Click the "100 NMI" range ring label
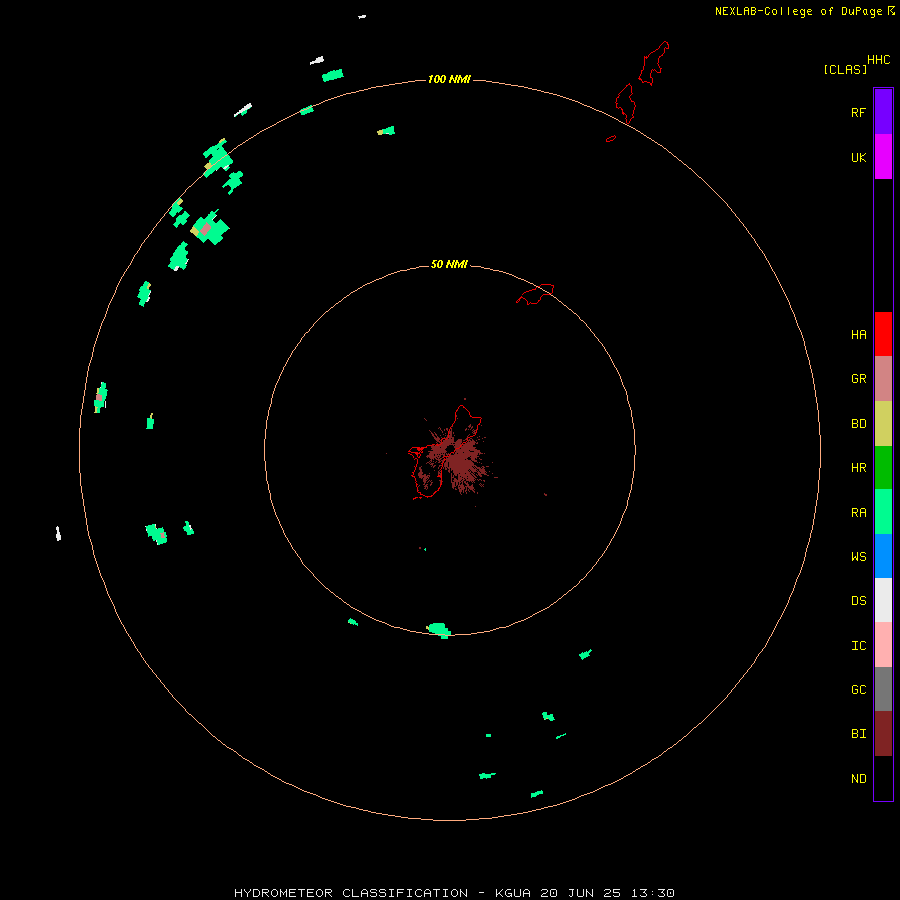Screen dimensions: 900x900 449,79
